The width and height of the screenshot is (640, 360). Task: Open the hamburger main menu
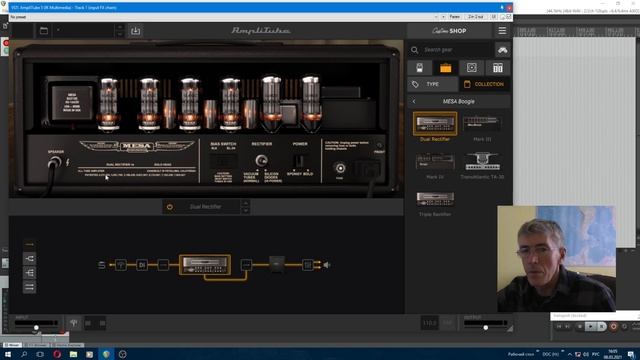[x=502, y=31]
